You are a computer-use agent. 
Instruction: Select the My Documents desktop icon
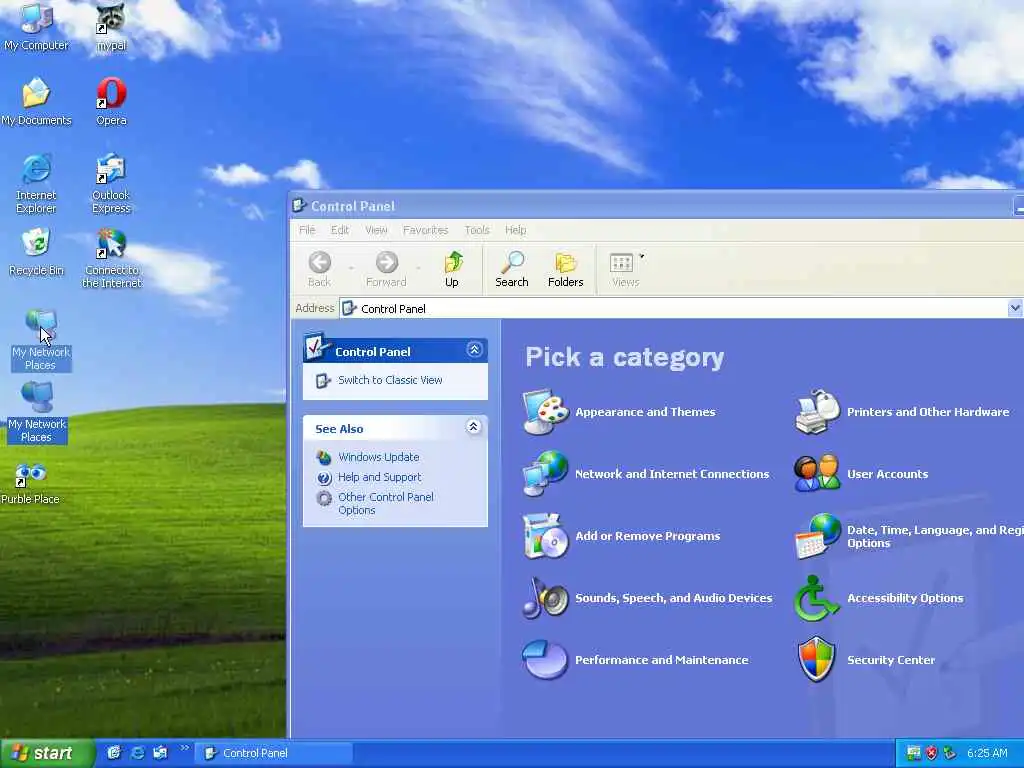37,101
